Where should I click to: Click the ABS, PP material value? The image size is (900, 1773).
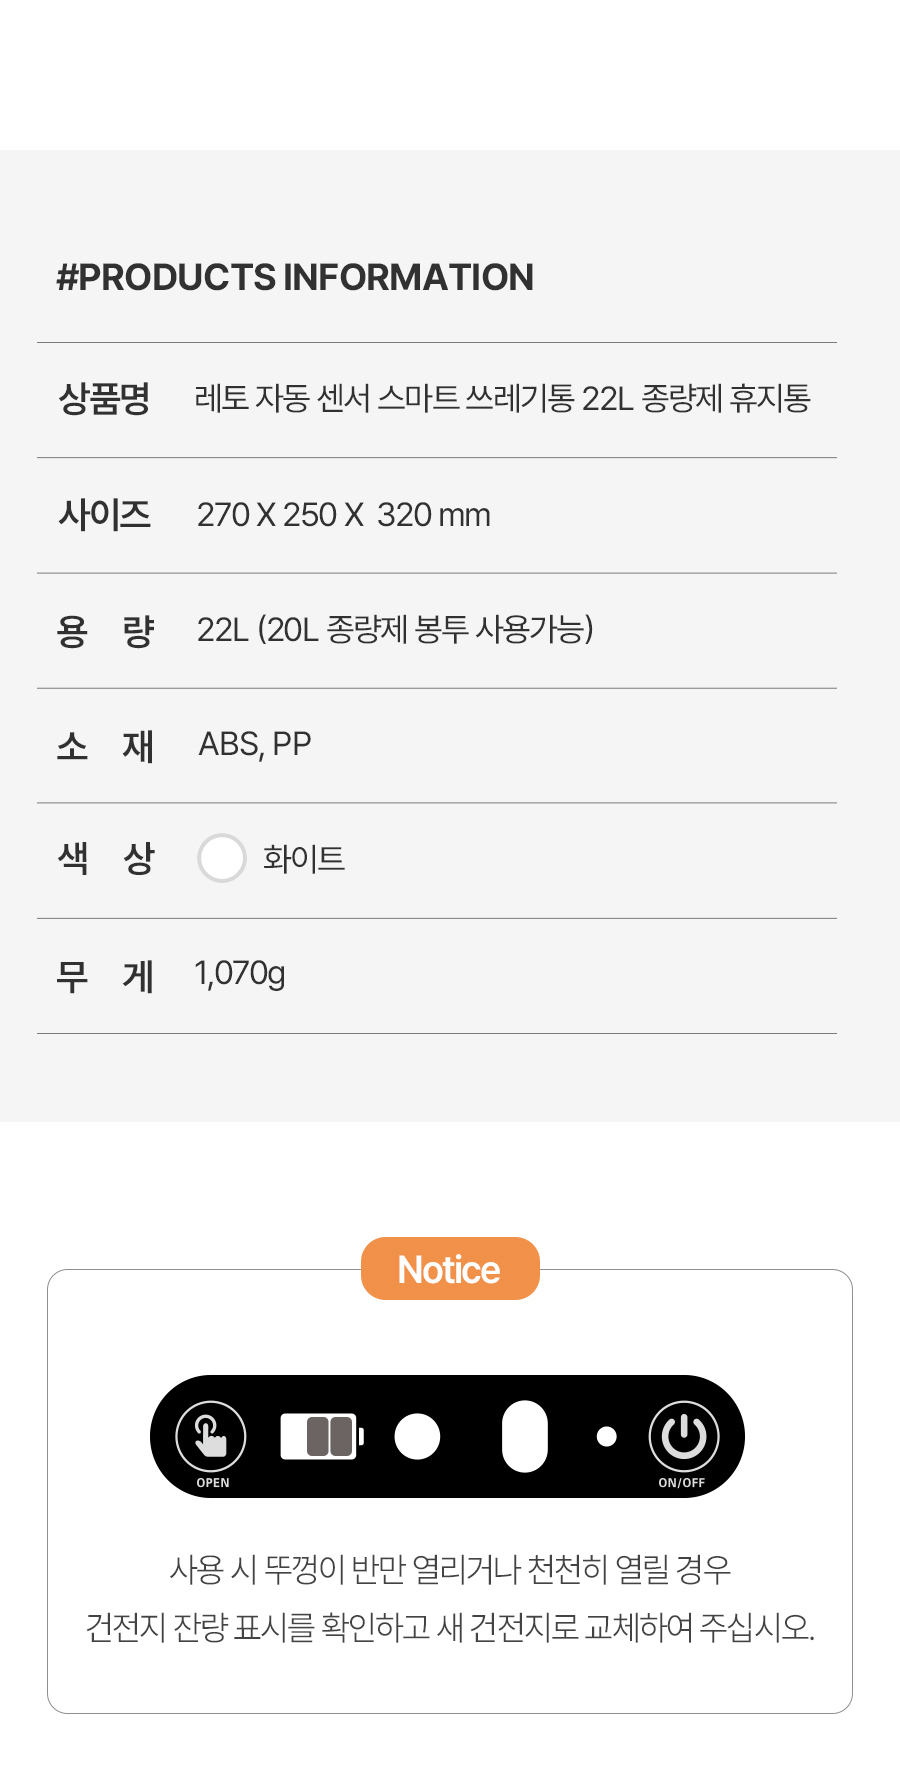(x=255, y=745)
